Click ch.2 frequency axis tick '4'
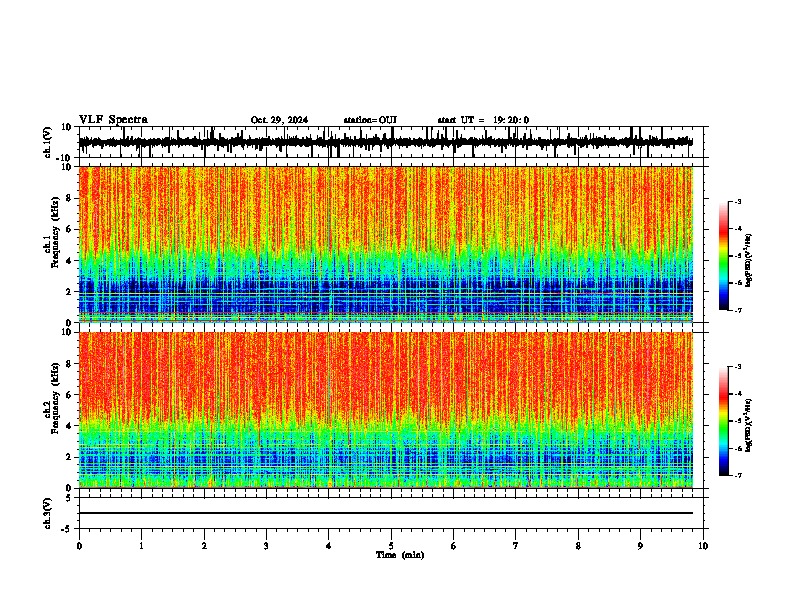Image resolution: width=792 pixels, height=612 pixels. [70, 426]
